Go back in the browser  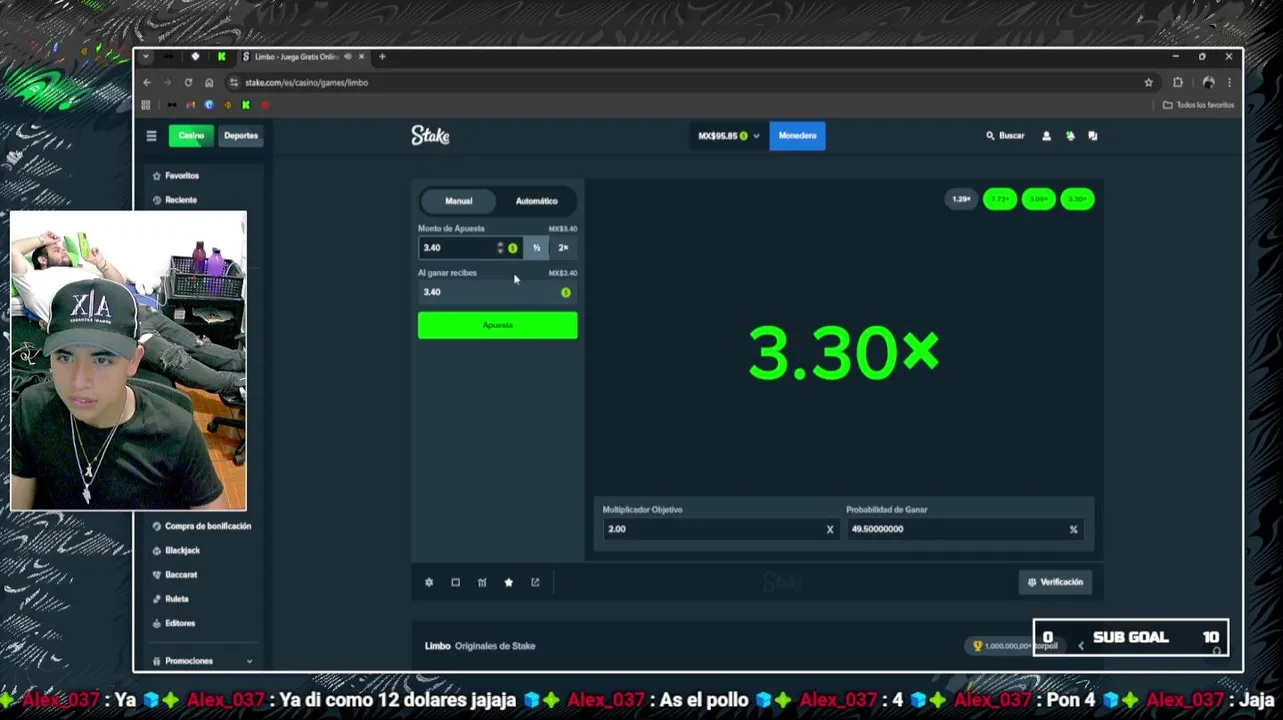tap(147, 83)
